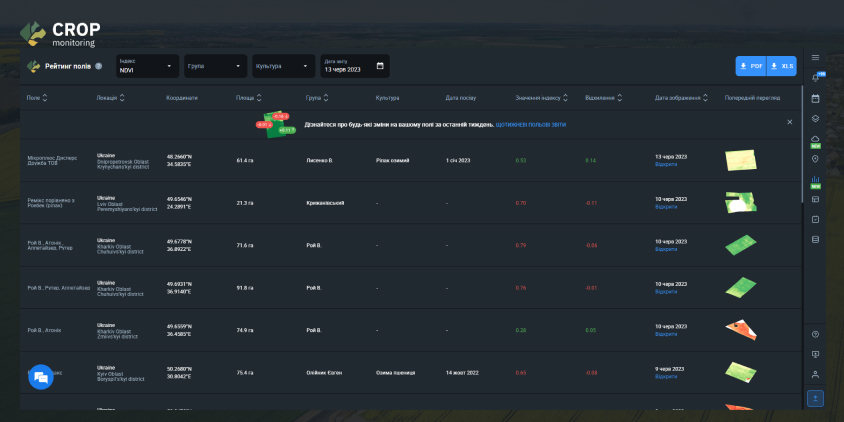Click the info icon next to Рейтинг полів

98,67
